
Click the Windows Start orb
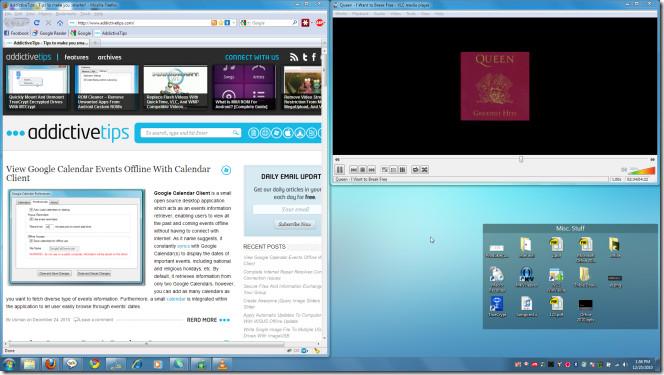[9, 364]
